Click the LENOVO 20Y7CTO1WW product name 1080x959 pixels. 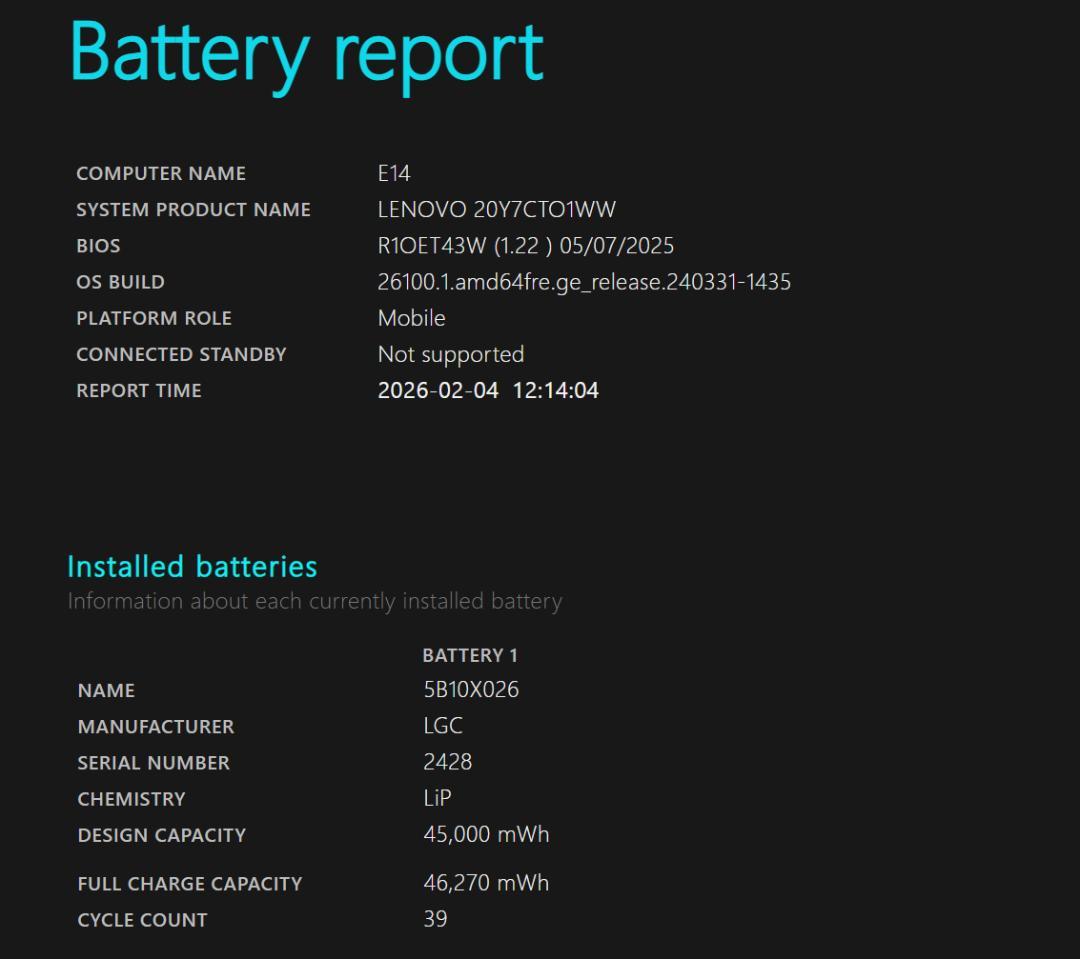pyautogui.click(x=496, y=210)
